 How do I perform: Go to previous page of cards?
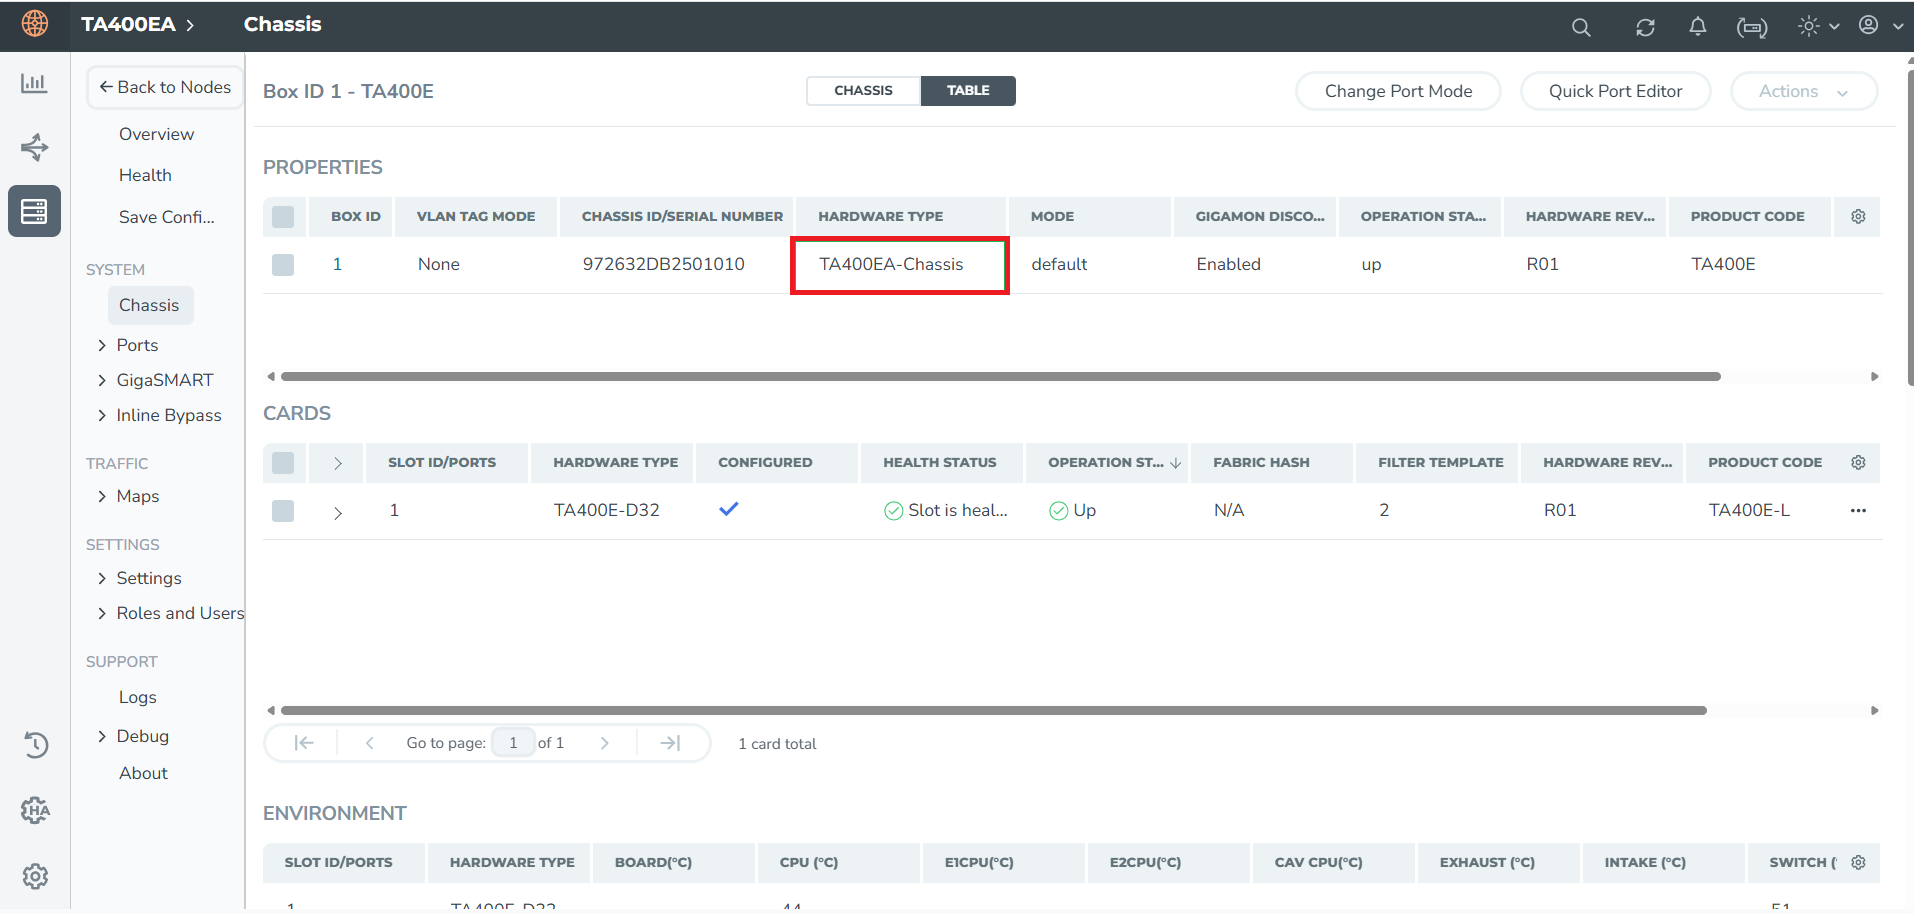(370, 743)
